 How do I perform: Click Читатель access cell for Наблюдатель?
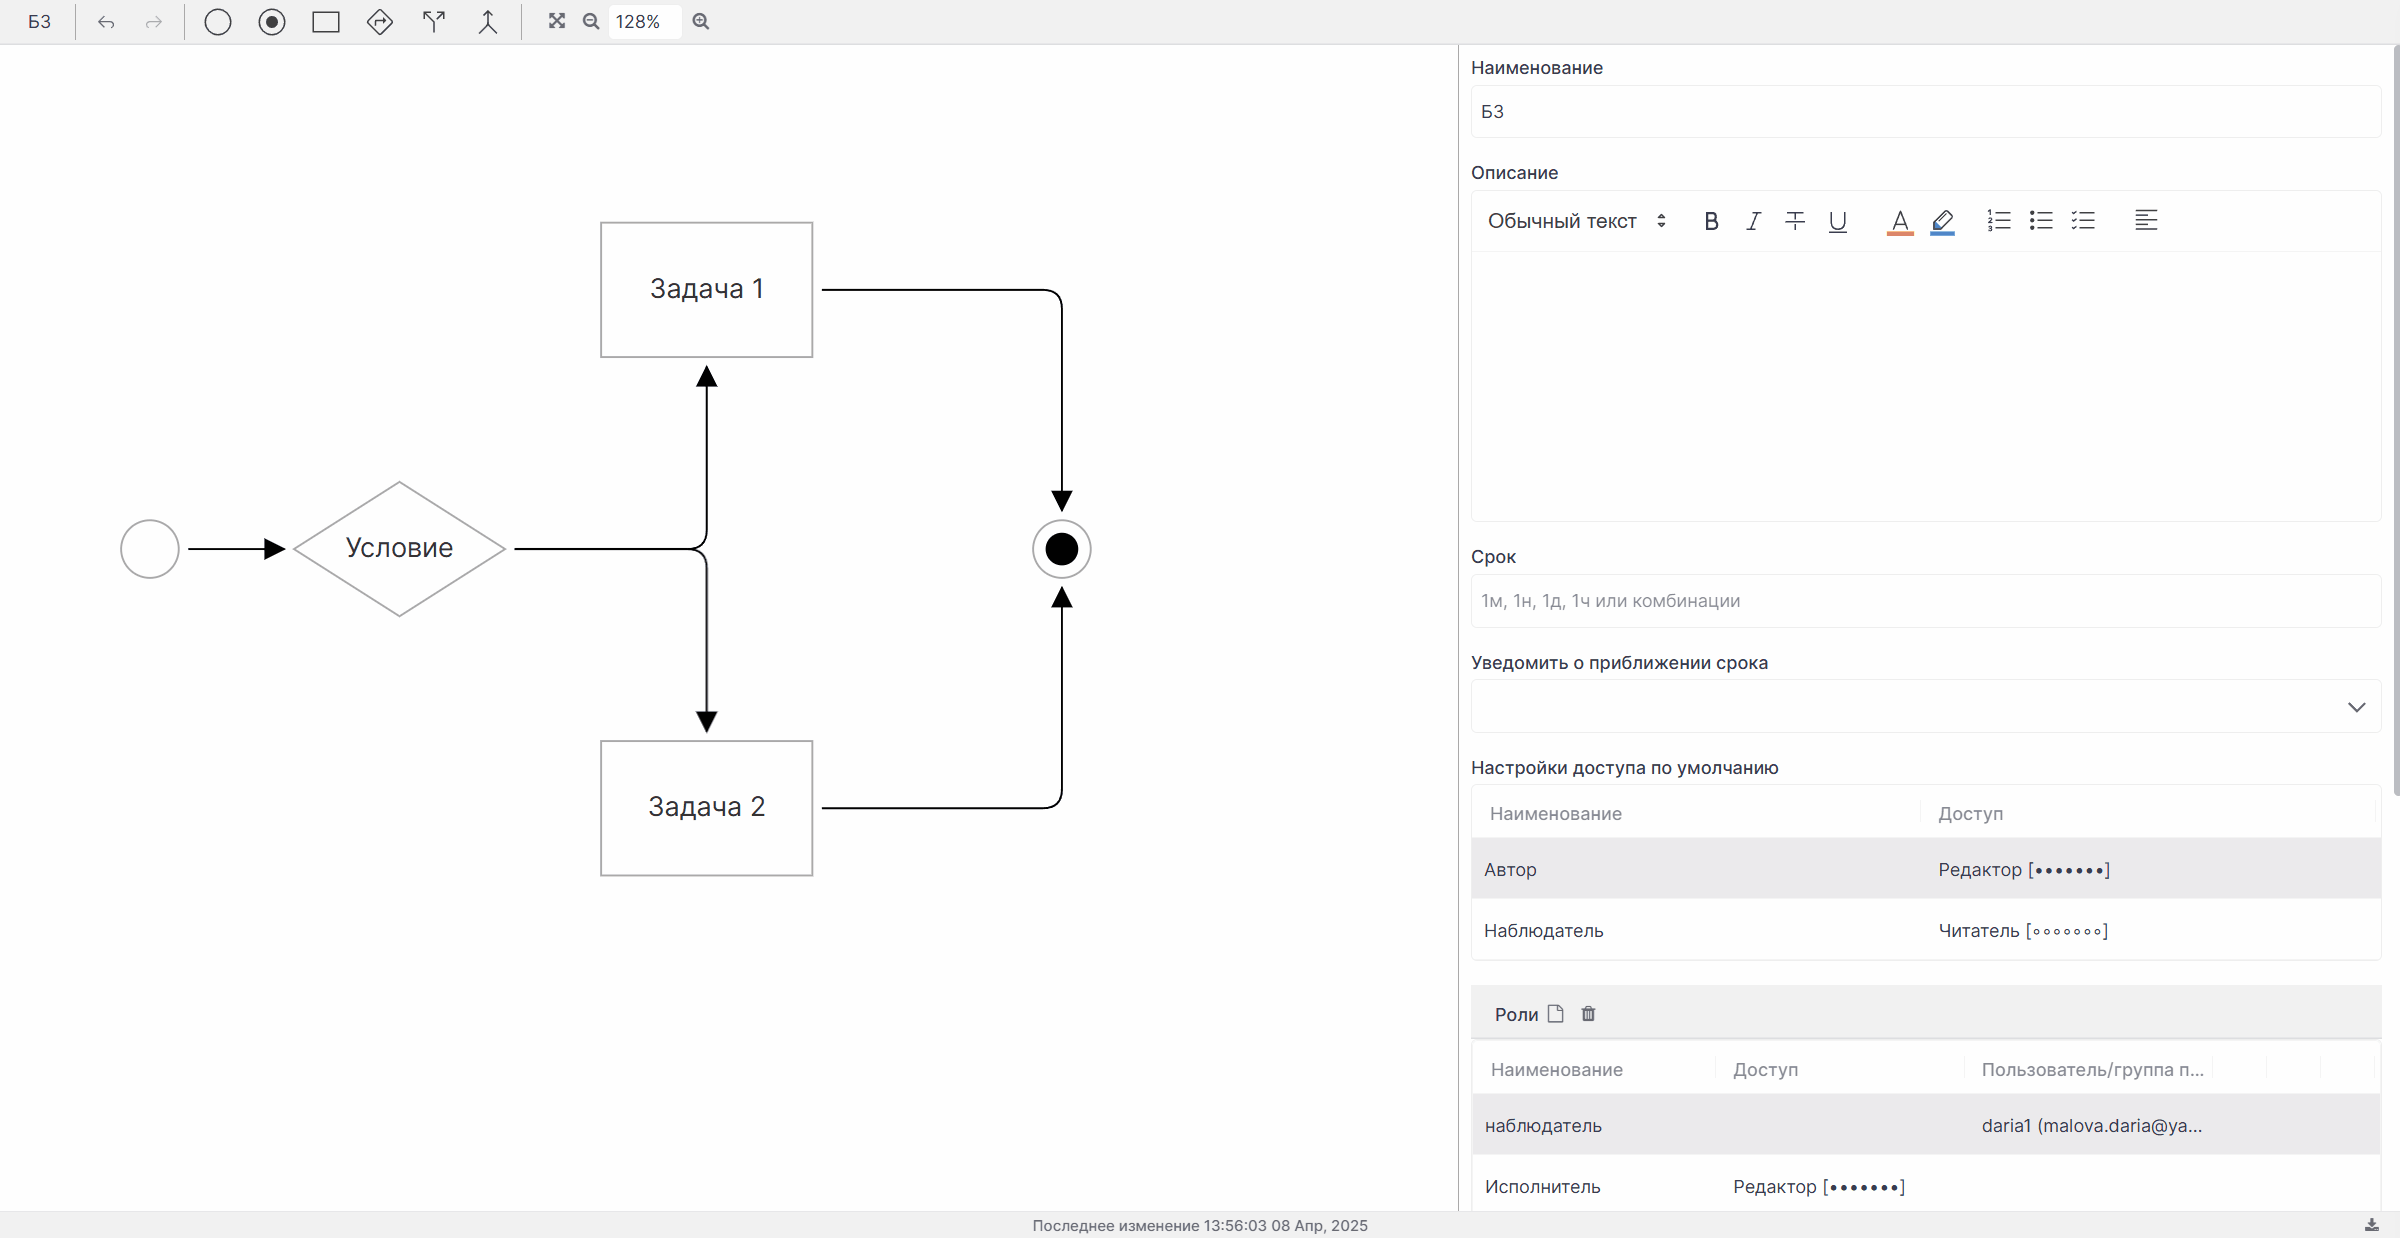(x=2023, y=931)
